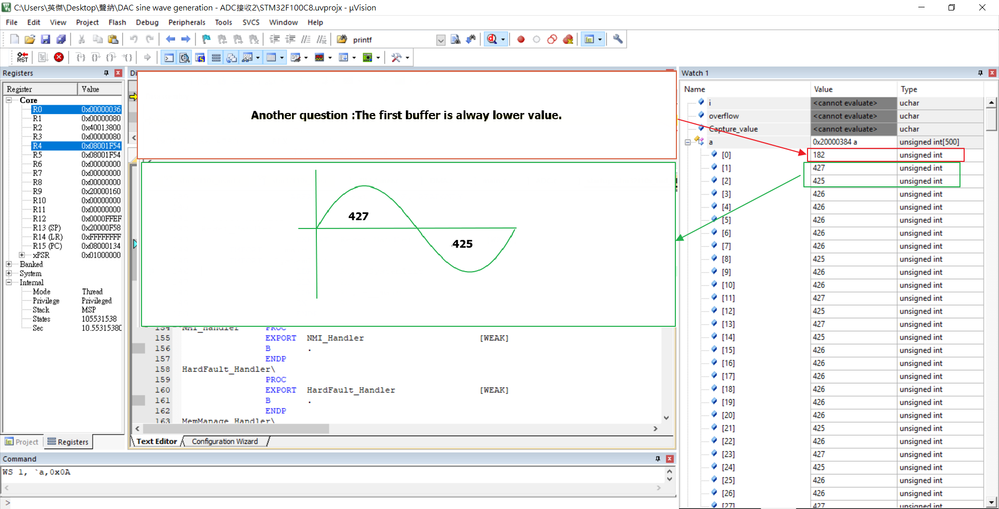Select the Text Editor tab
Screen dimensions: 999x509
[x=156, y=441]
